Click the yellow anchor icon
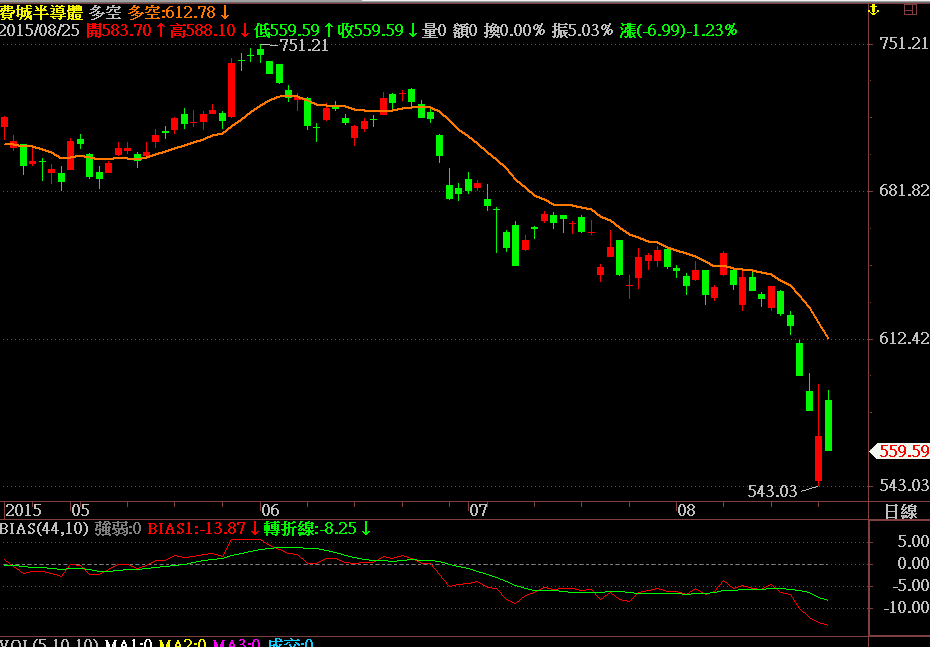 873,9
